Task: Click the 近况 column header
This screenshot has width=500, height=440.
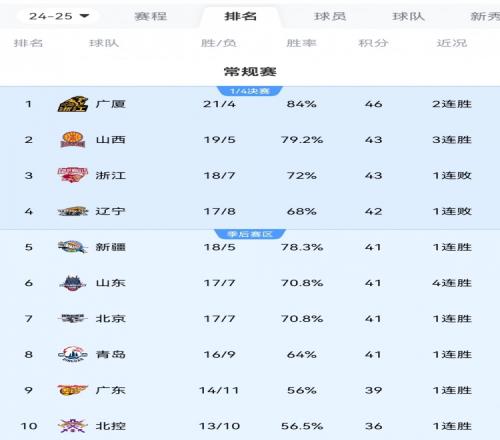Action: click(452, 43)
